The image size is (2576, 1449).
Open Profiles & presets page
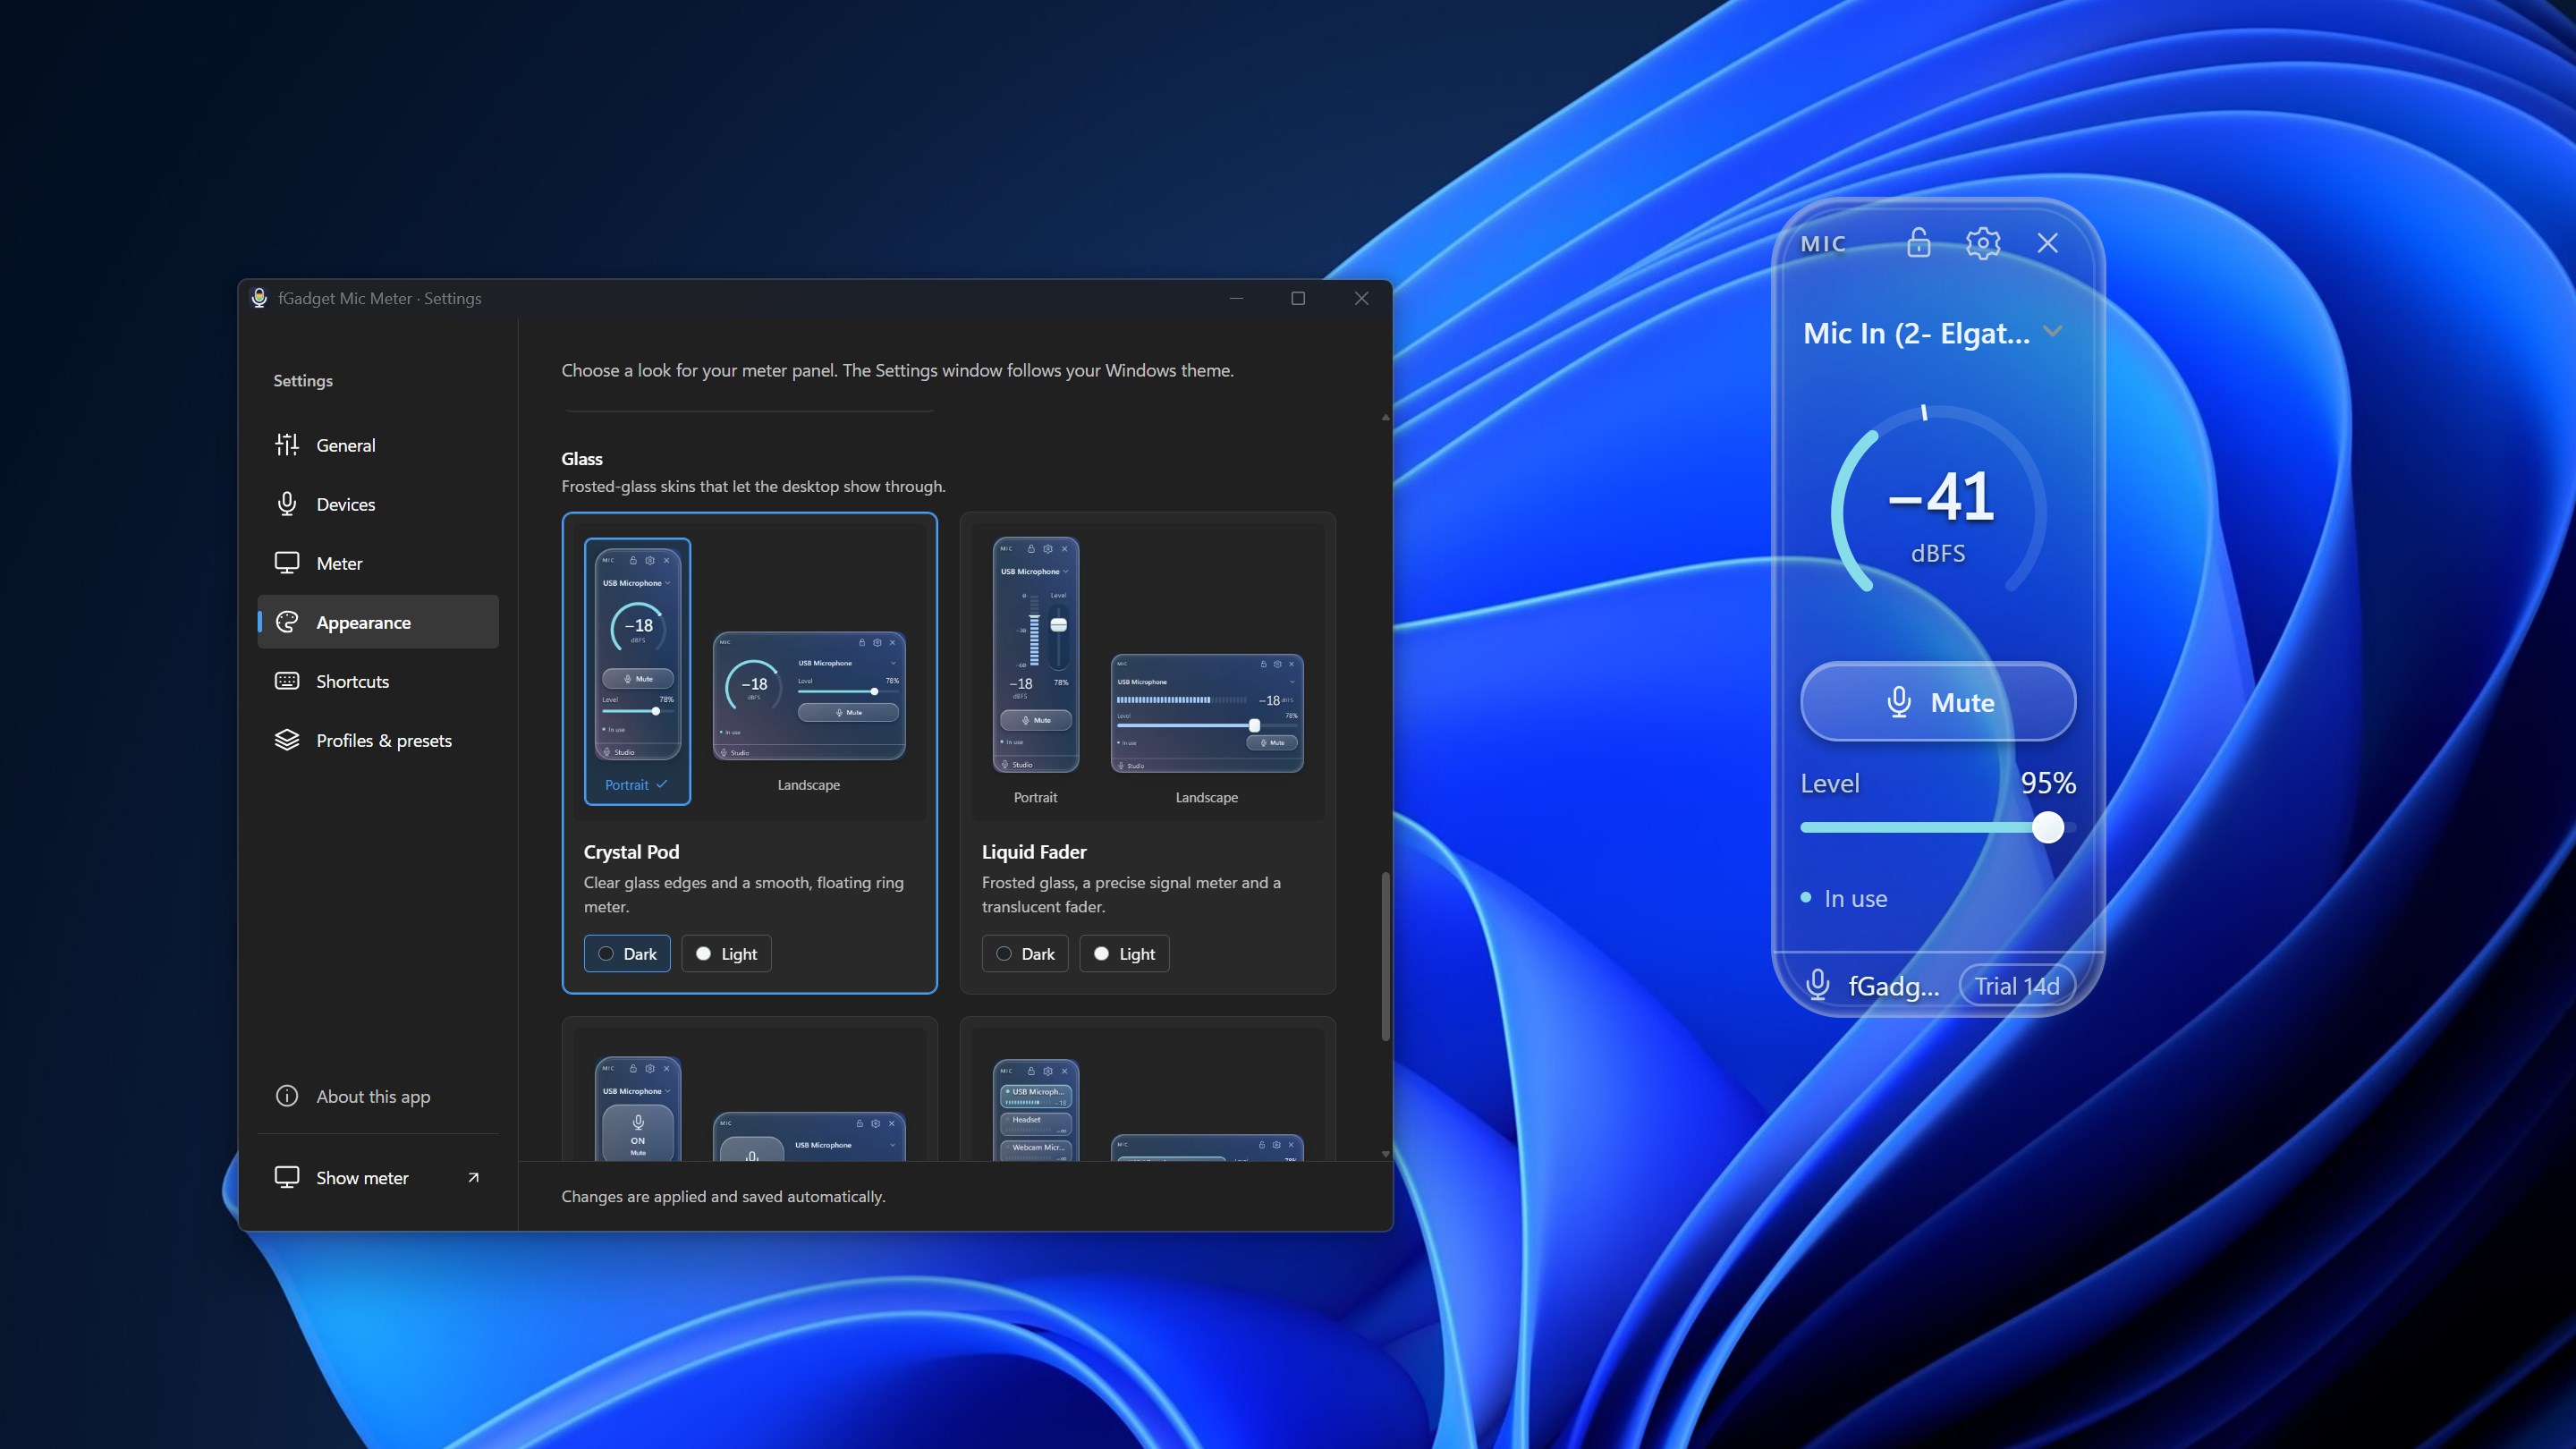pos(378,740)
